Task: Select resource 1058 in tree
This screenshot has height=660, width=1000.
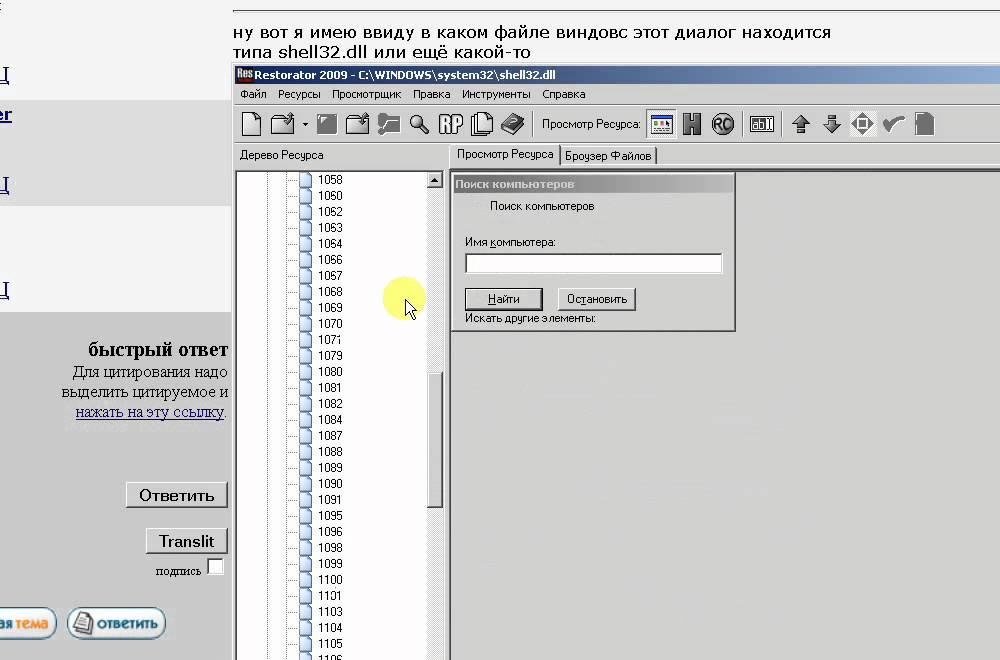Action: click(x=330, y=180)
